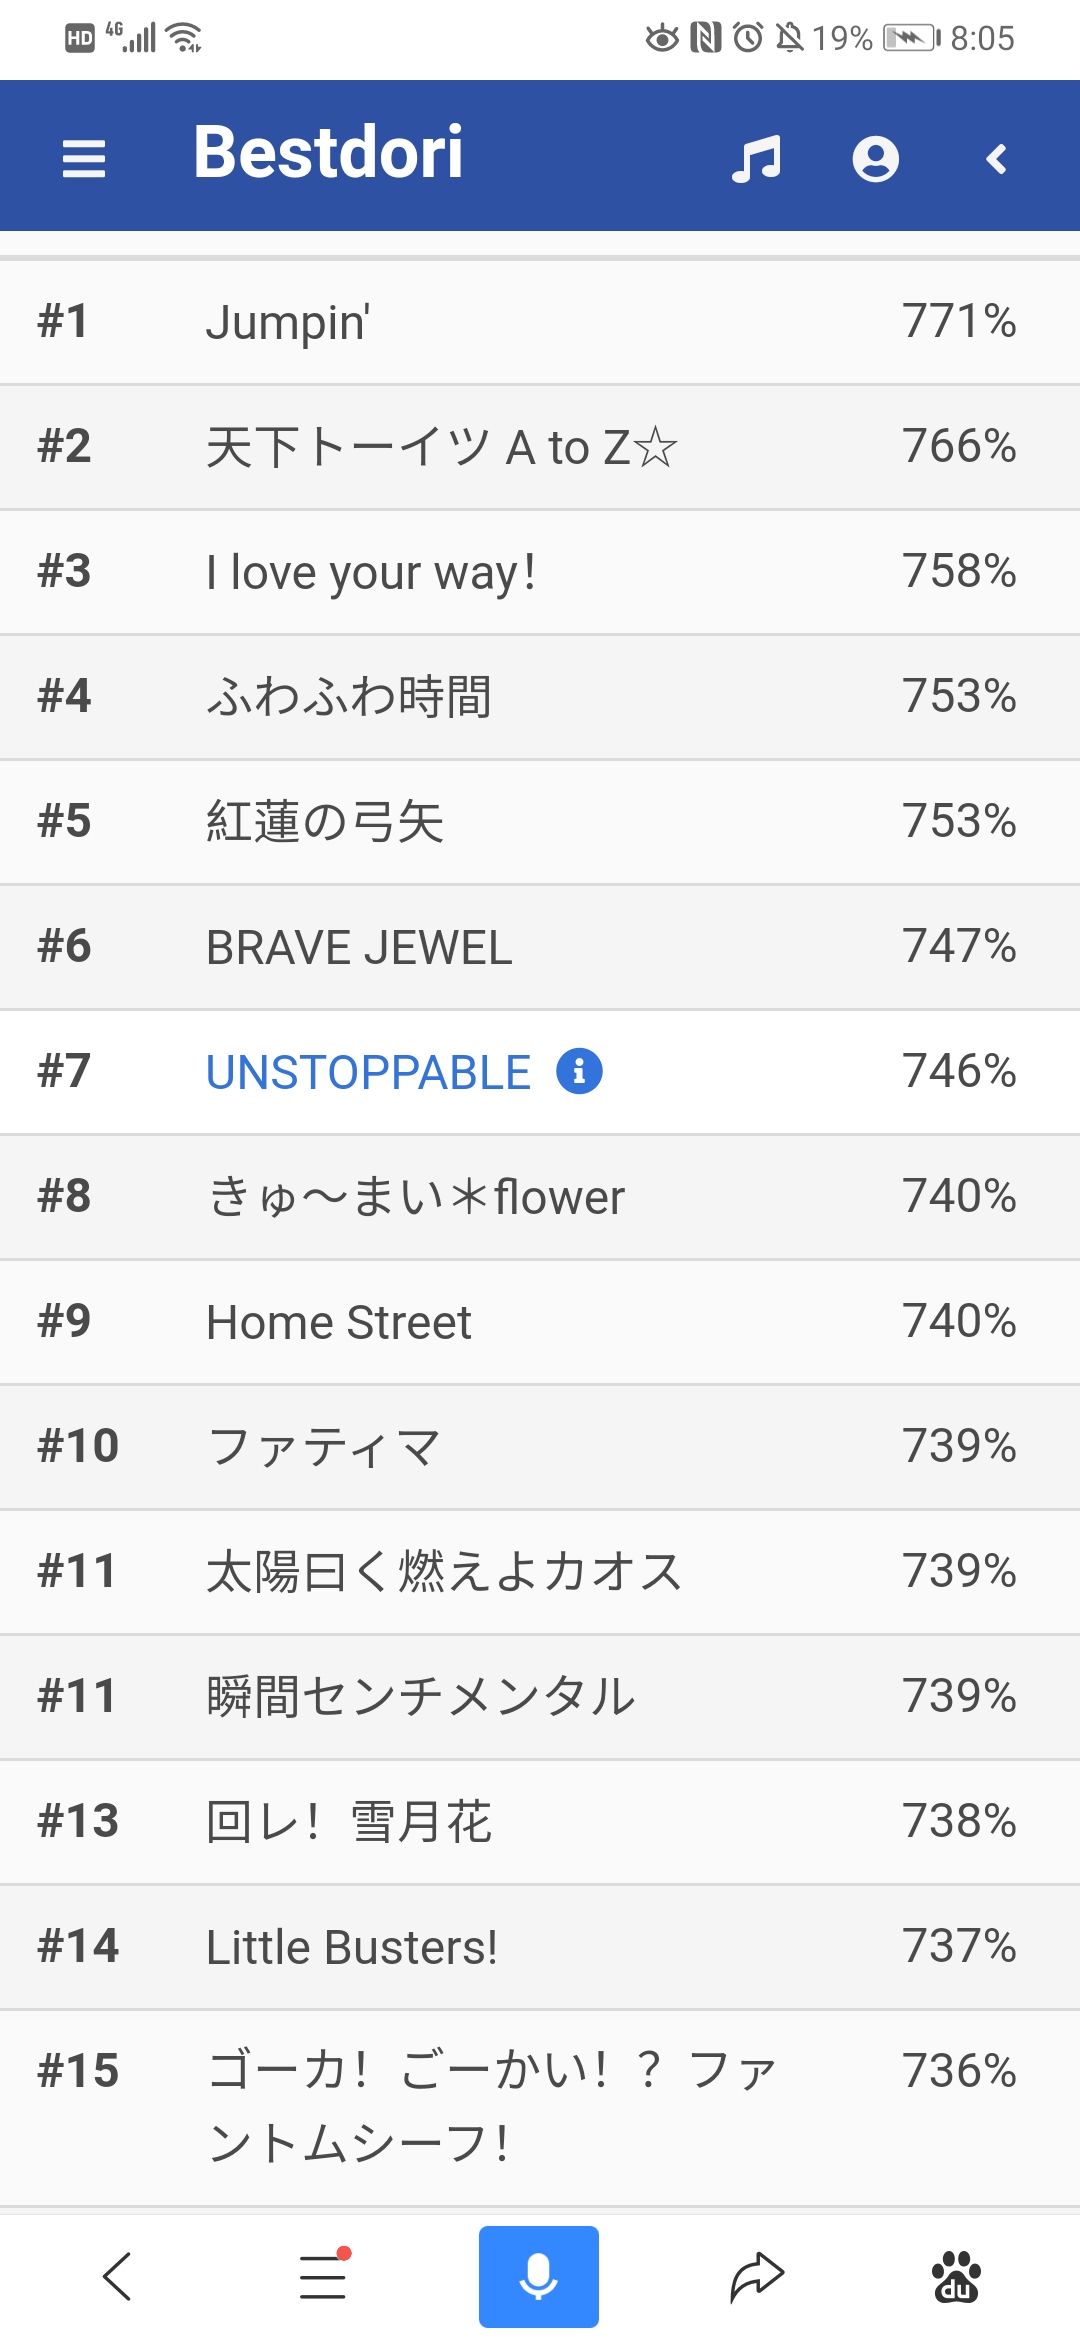The height and width of the screenshot is (2340, 1080).
Task: Tap the browser back arrow button
Action: [x=117, y=2277]
